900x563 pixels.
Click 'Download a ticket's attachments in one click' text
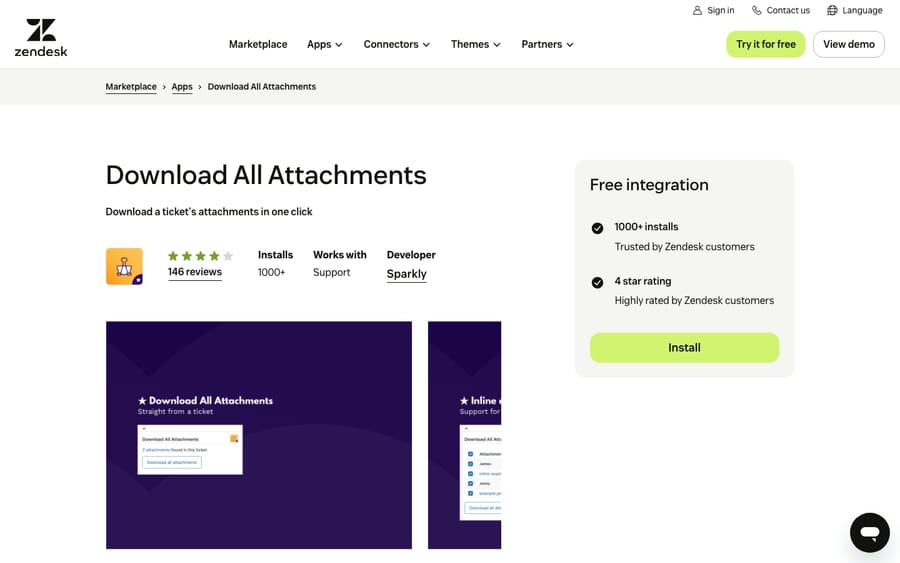click(209, 212)
